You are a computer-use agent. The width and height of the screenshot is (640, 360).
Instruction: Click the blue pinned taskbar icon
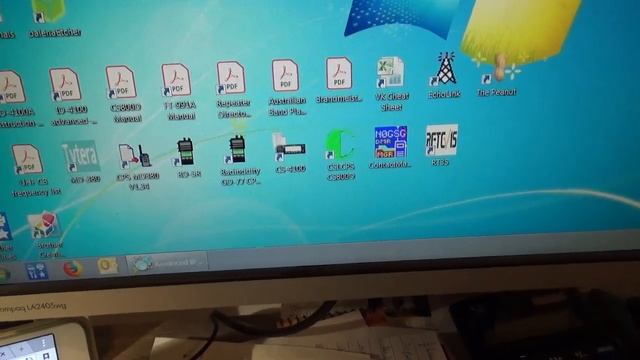[37, 271]
